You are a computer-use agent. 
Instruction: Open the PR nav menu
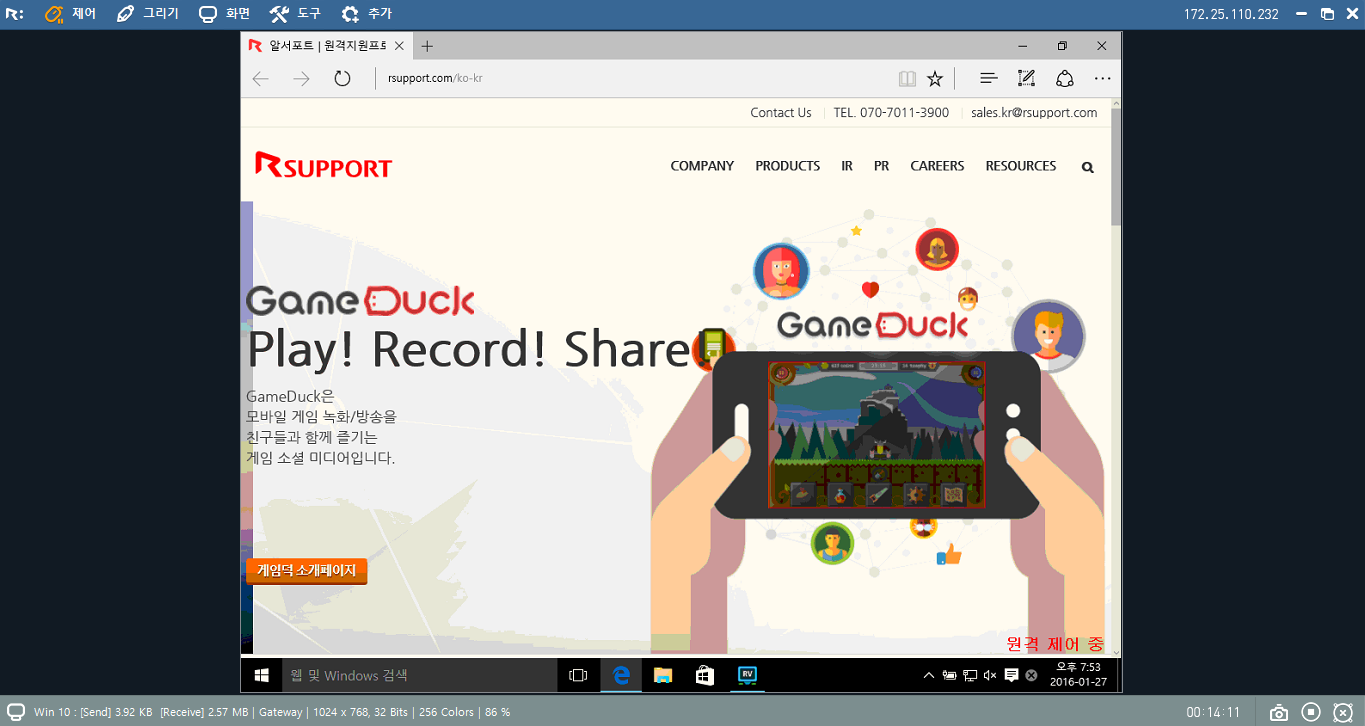(x=881, y=166)
